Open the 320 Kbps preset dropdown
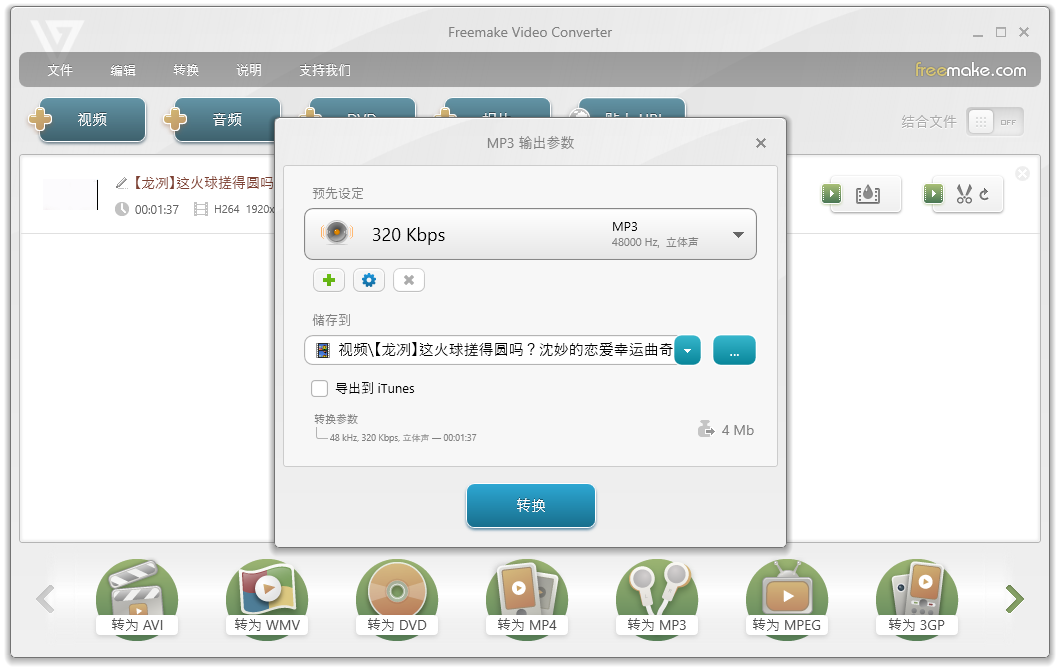 point(740,234)
